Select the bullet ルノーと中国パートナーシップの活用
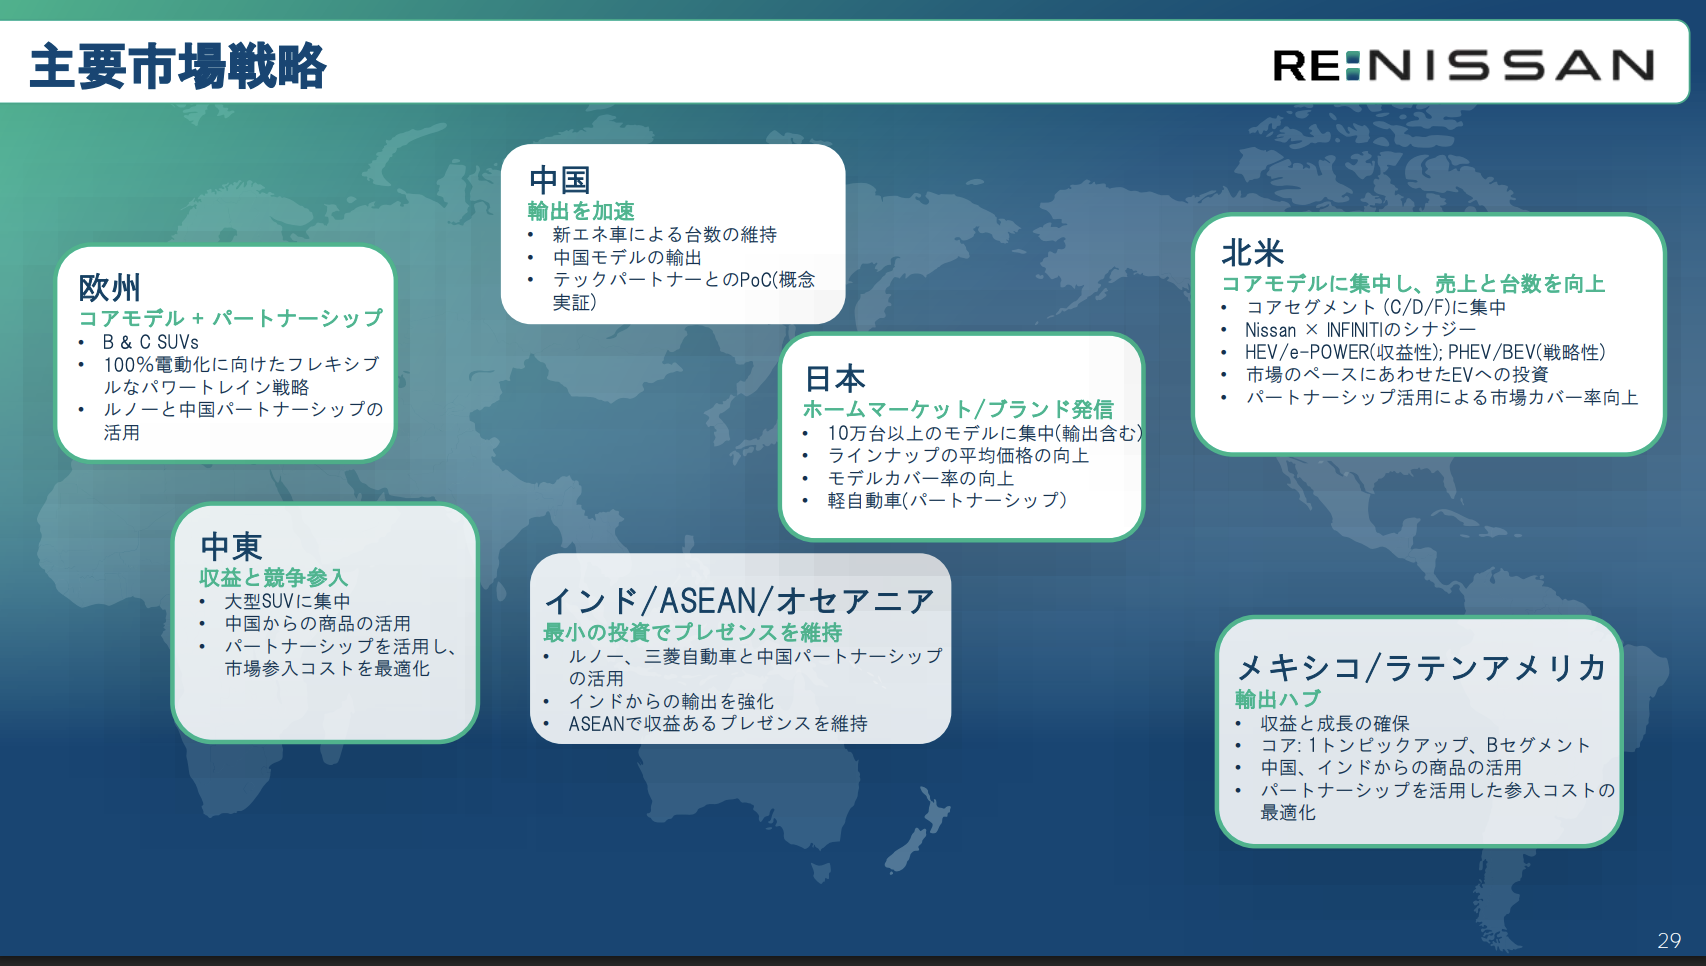The width and height of the screenshot is (1706, 966). [243, 421]
